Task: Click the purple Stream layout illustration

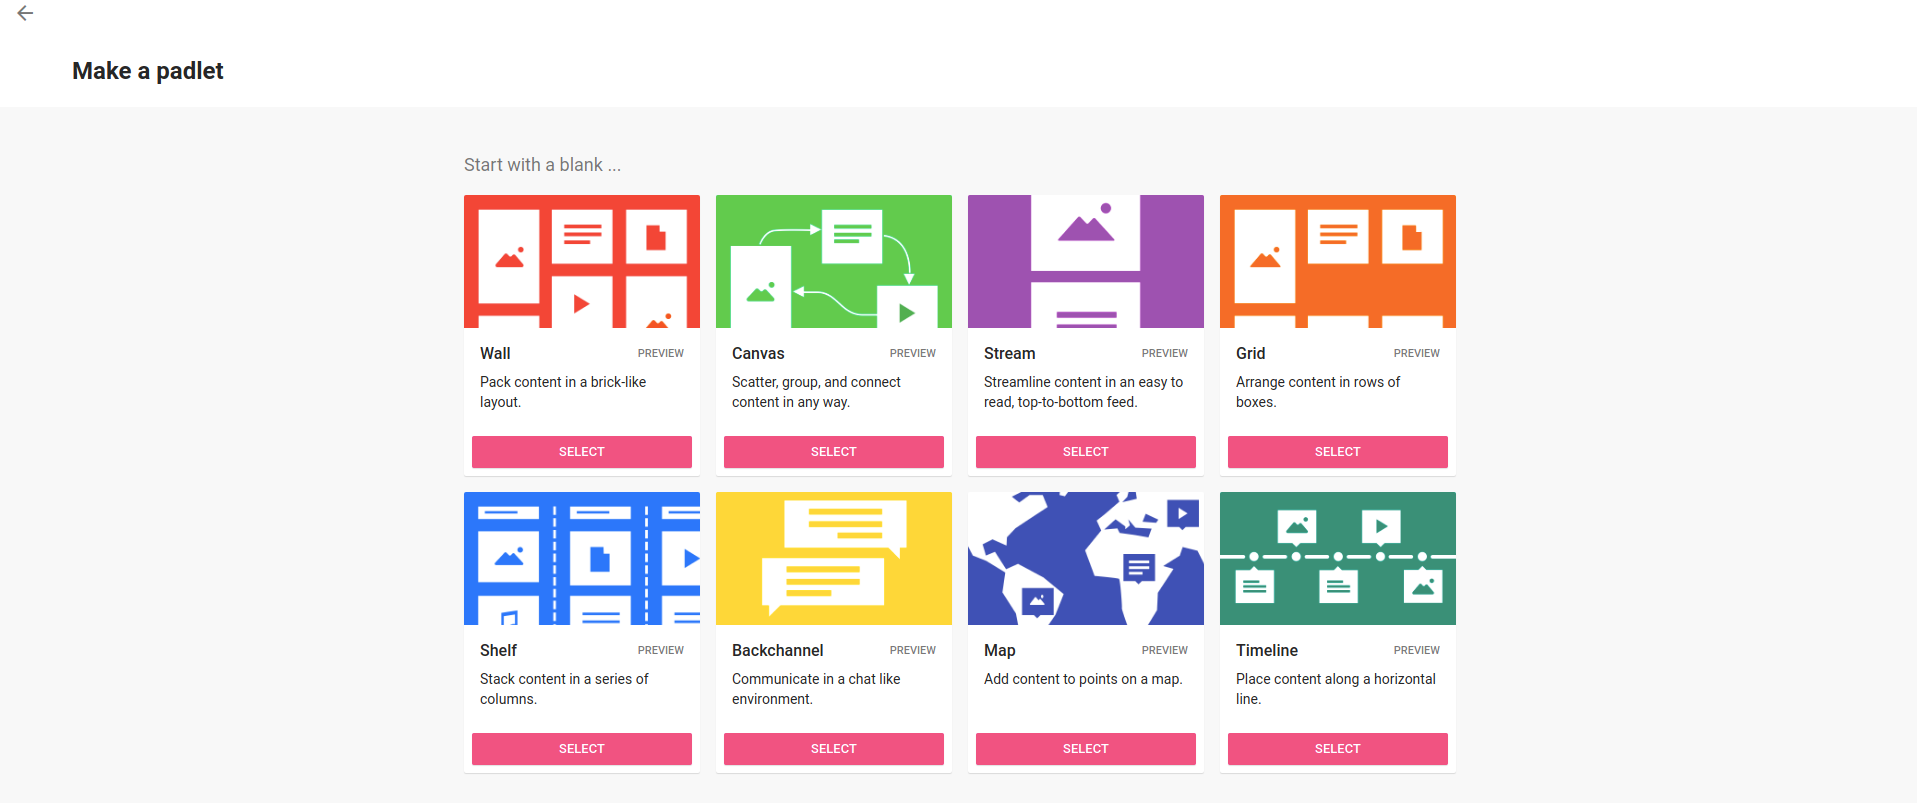Action: pyautogui.click(x=1085, y=261)
